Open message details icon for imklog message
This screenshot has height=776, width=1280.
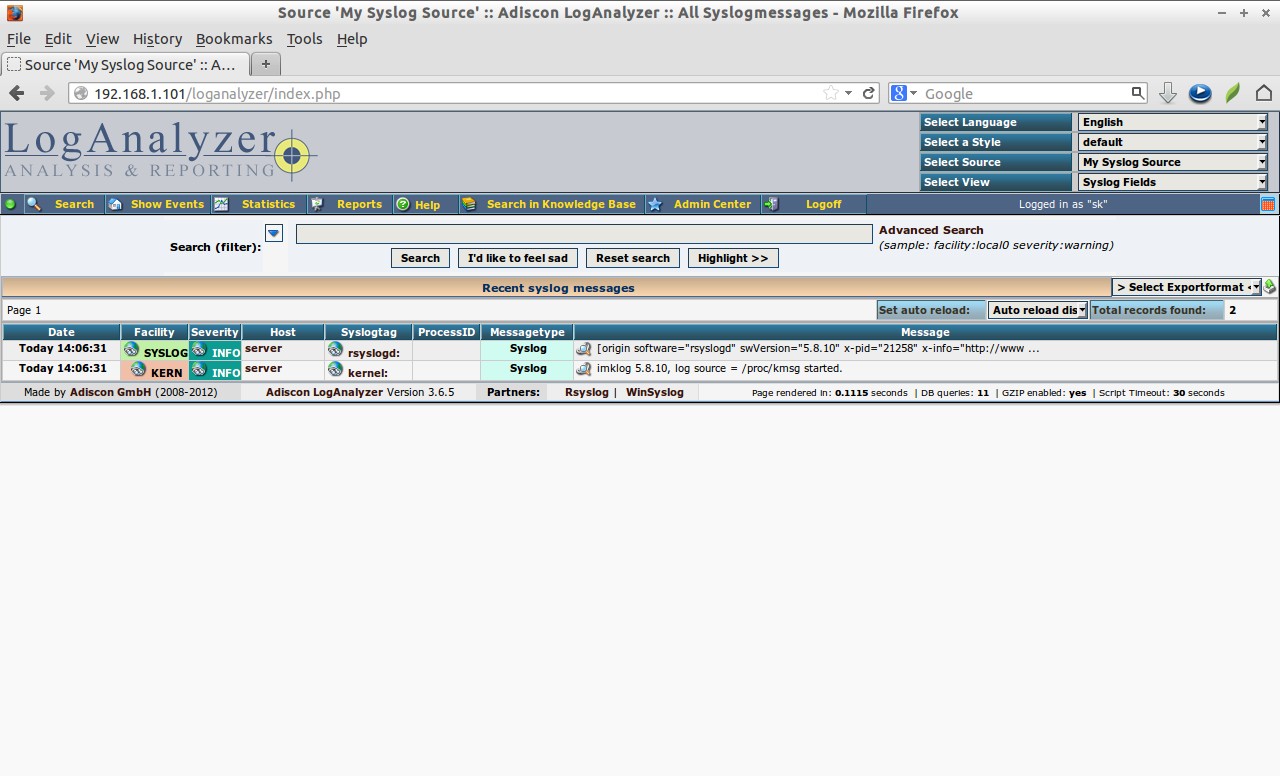pos(584,369)
